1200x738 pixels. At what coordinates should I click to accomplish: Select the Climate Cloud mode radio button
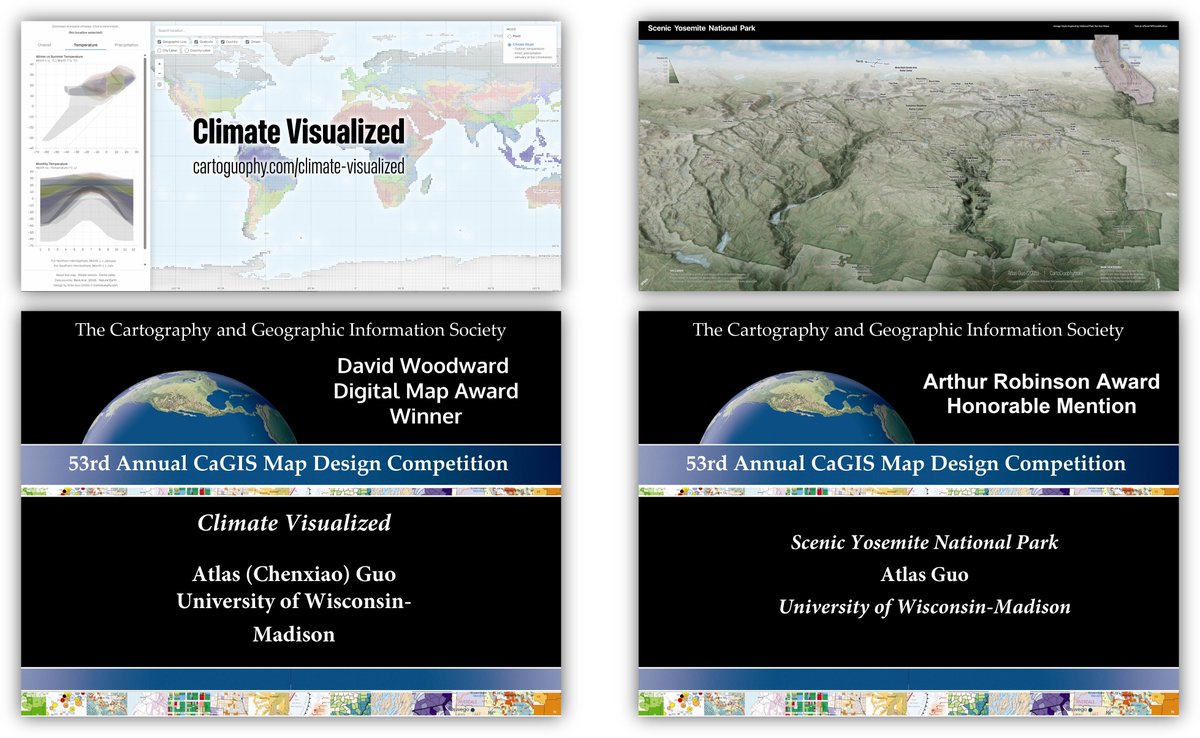509,45
